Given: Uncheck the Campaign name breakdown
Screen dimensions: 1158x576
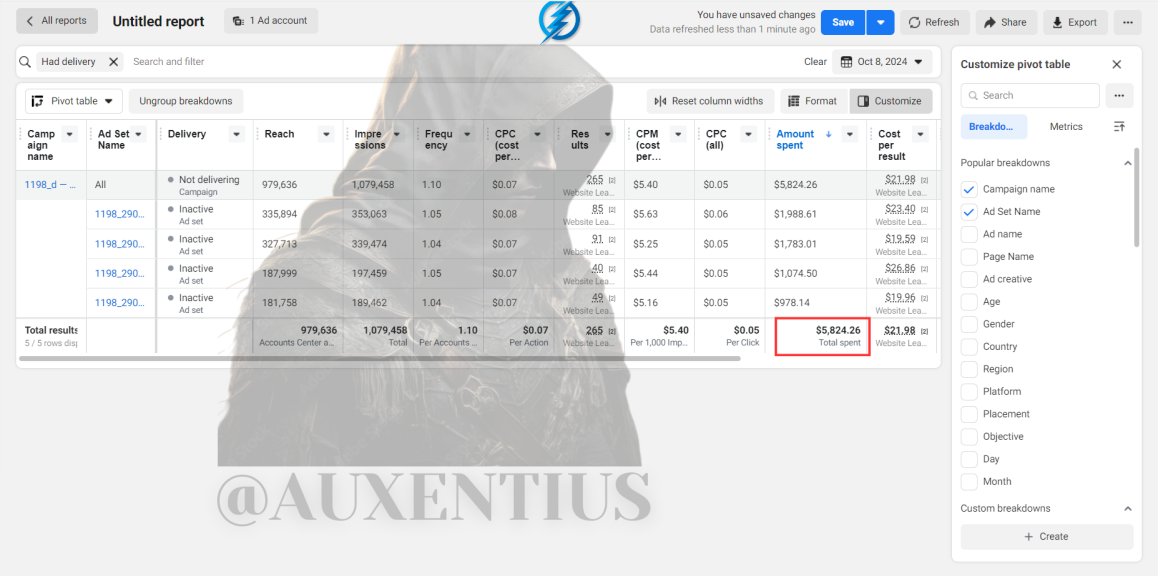Looking at the screenshot, I should pyautogui.click(x=969, y=189).
